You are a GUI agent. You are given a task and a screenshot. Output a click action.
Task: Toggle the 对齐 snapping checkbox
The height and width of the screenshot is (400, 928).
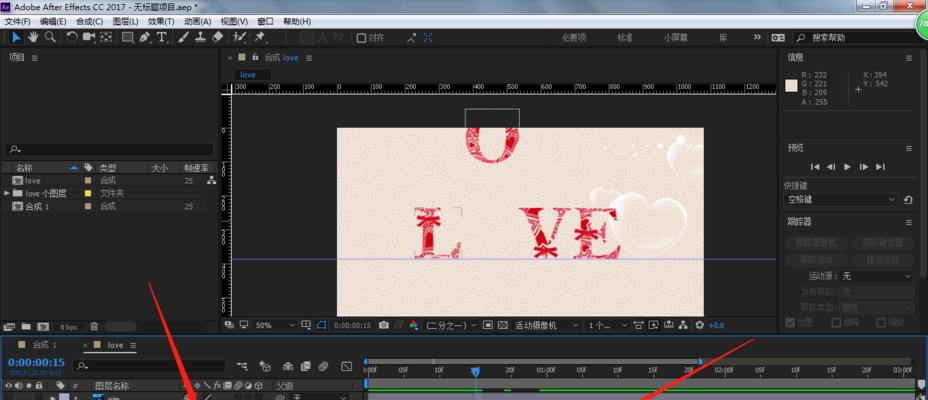[x=361, y=38]
